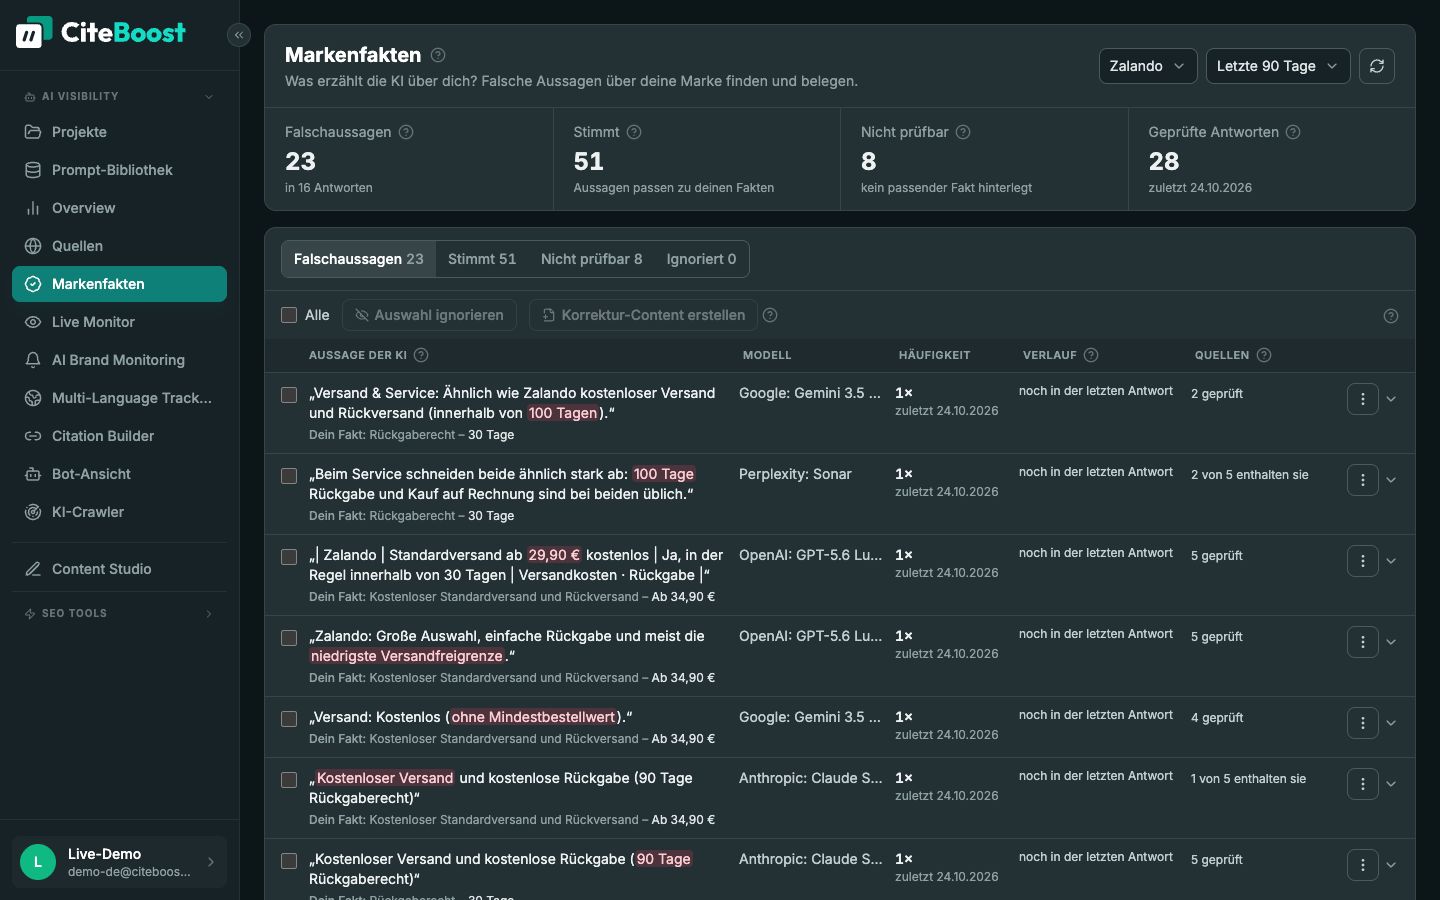Click the refresh icon next to Letzte 90 Tage

(x=1377, y=66)
